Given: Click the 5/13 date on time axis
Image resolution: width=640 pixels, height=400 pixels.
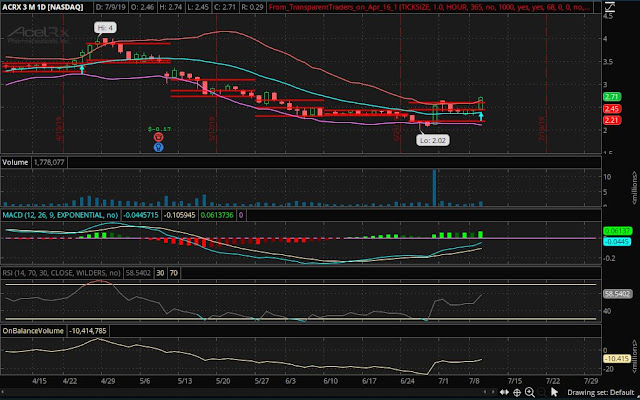Looking at the screenshot, I should coord(184,381).
